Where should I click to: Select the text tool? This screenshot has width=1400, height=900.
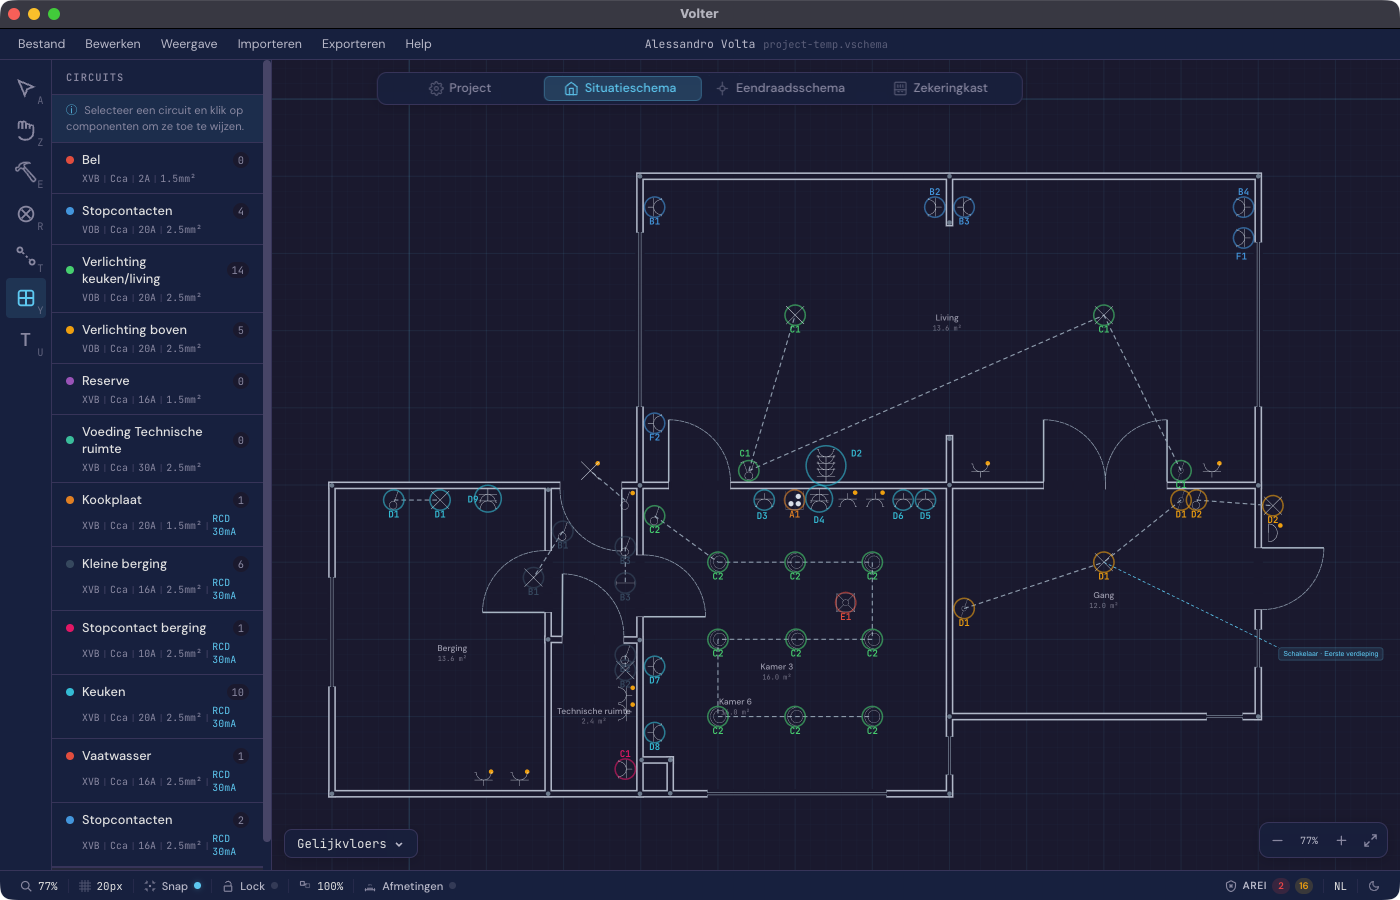coord(26,340)
